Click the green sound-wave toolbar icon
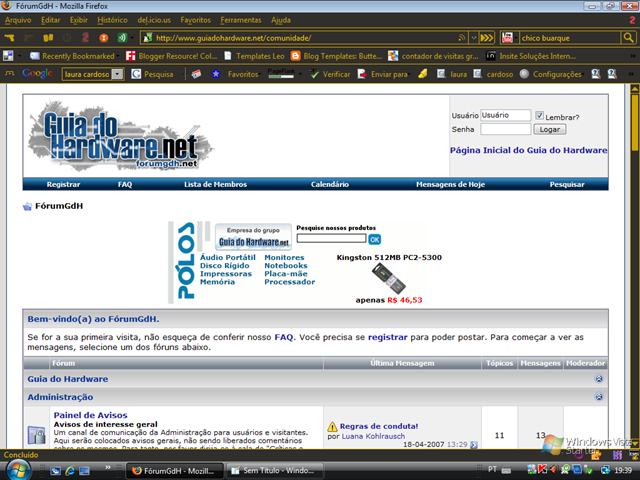This screenshot has width=640, height=480. coord(122,38)
